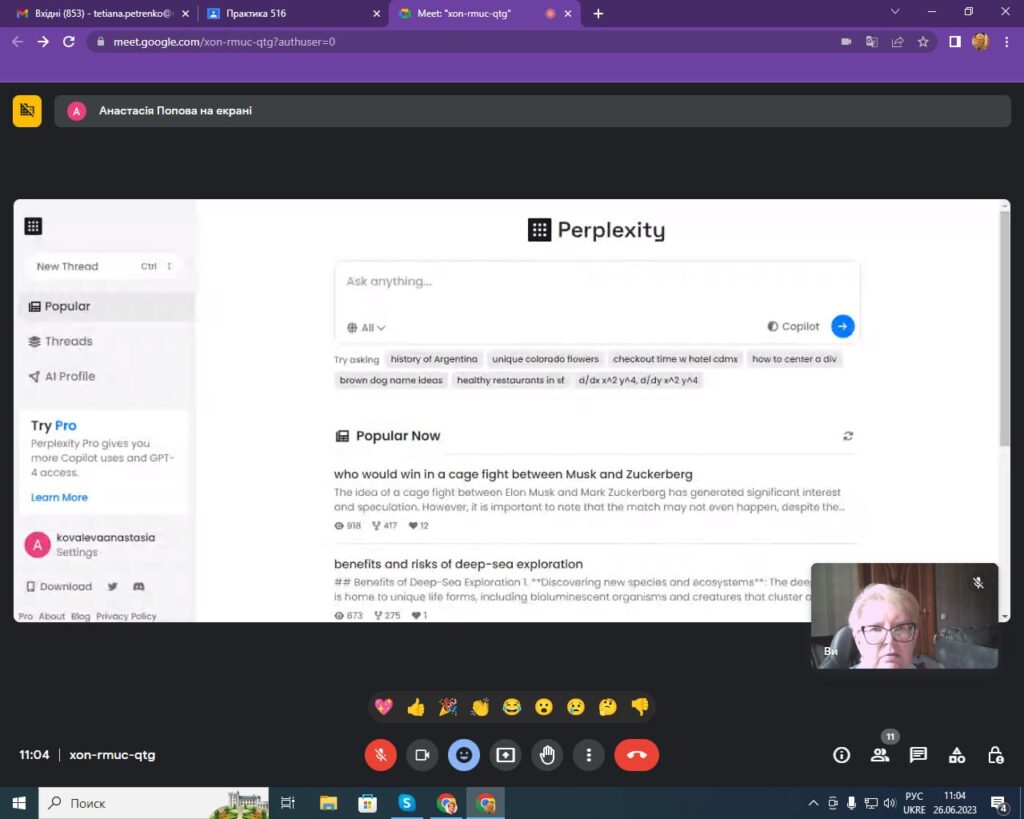Open the activities panel icon
The image size is (1024, 819).
(957, 755)
